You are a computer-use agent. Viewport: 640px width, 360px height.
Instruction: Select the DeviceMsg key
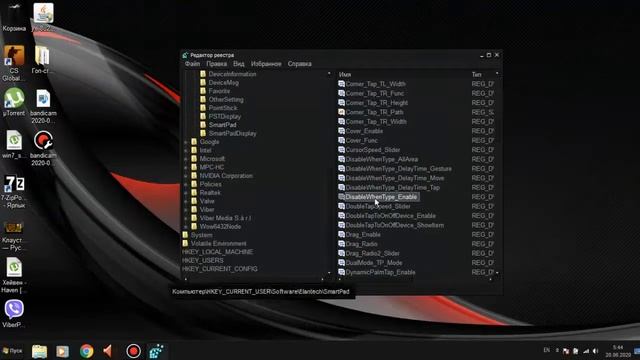223,82
